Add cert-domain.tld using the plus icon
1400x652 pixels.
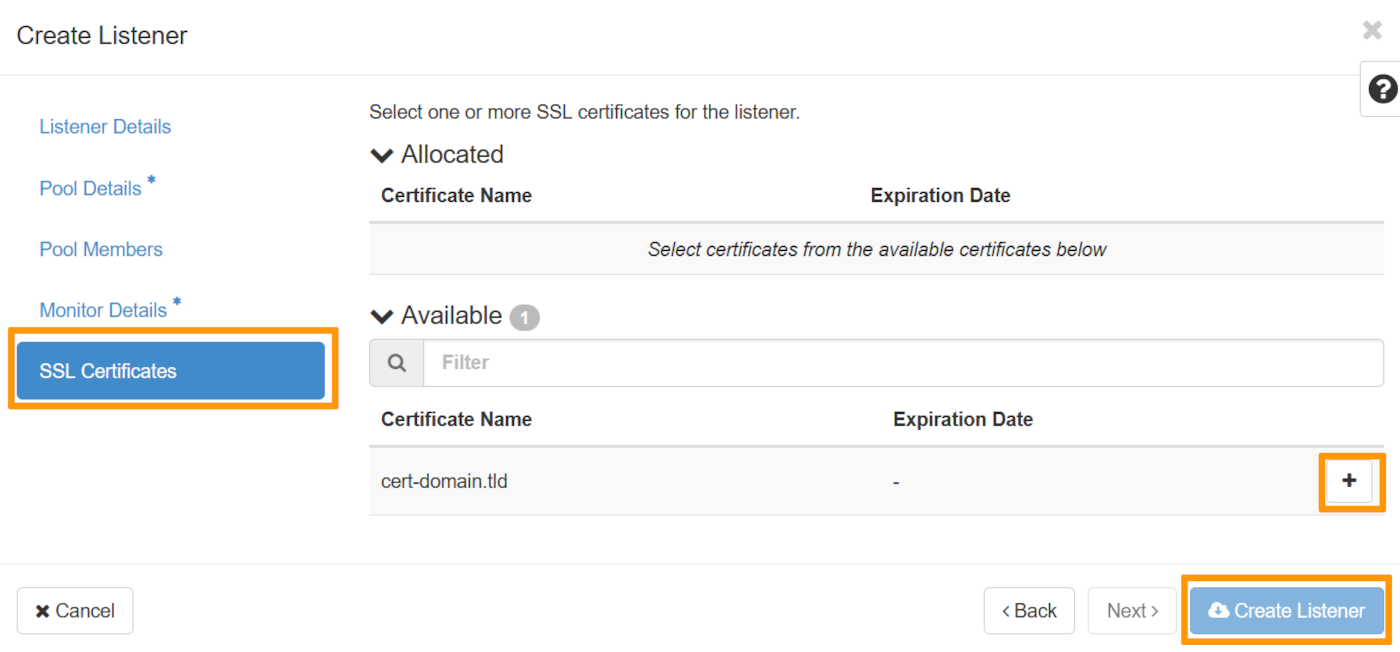tap(1350, 481)
